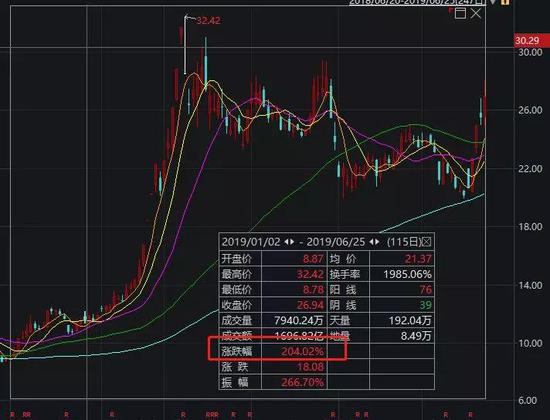Viewport: 550px width, 420px height.
Task: Select 最高价 value 32.42 in table
Action: (x=310, y=274)
